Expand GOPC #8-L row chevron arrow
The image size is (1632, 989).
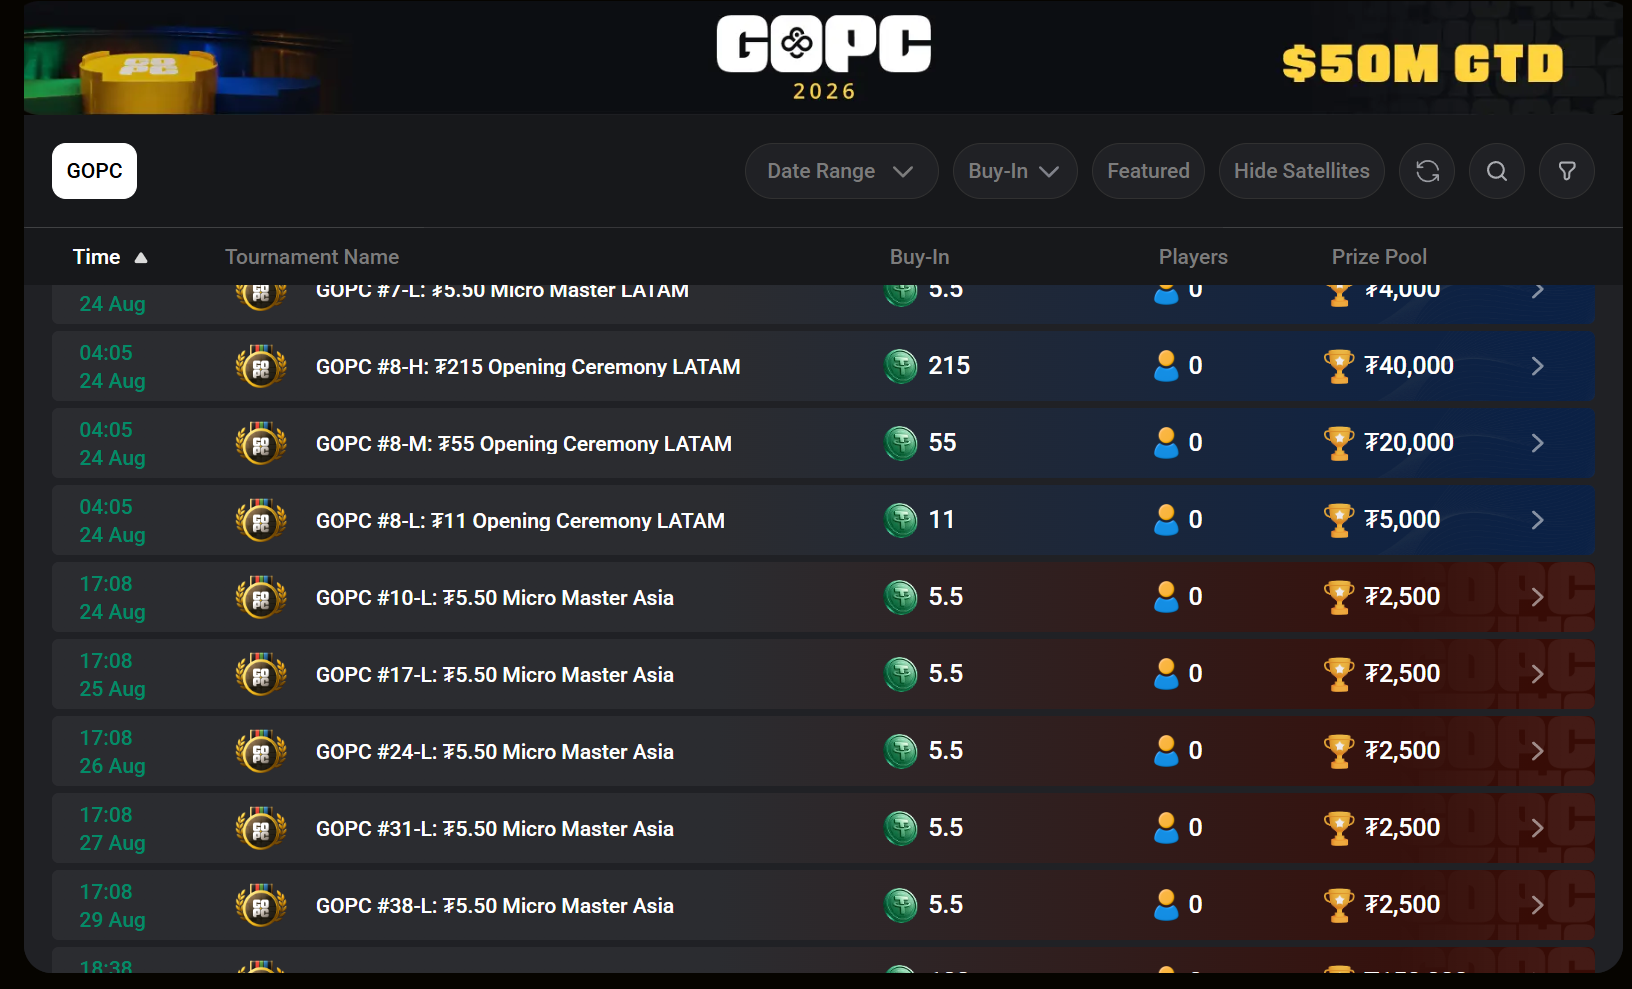coord(1538,520)
